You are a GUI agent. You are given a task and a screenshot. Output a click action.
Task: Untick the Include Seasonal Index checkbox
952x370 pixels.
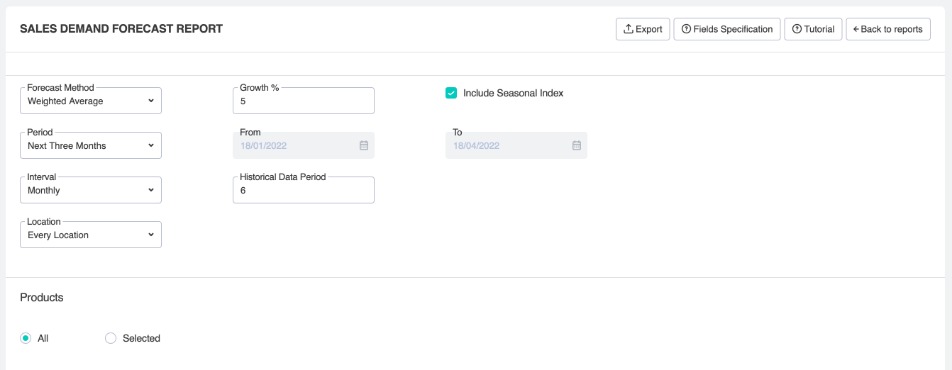[x=451, y=93]
